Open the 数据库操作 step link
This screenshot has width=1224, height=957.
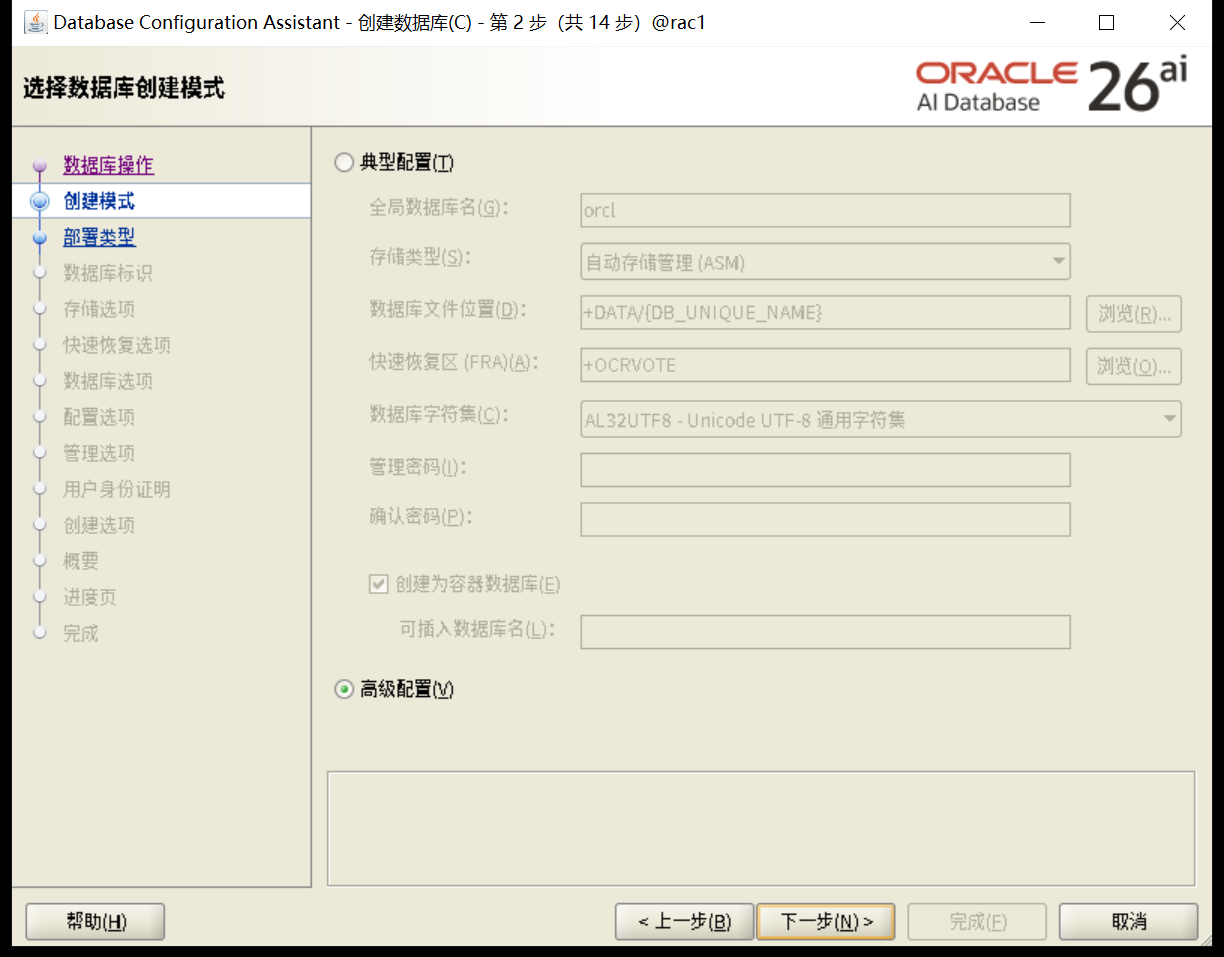[x=108, y=165]
